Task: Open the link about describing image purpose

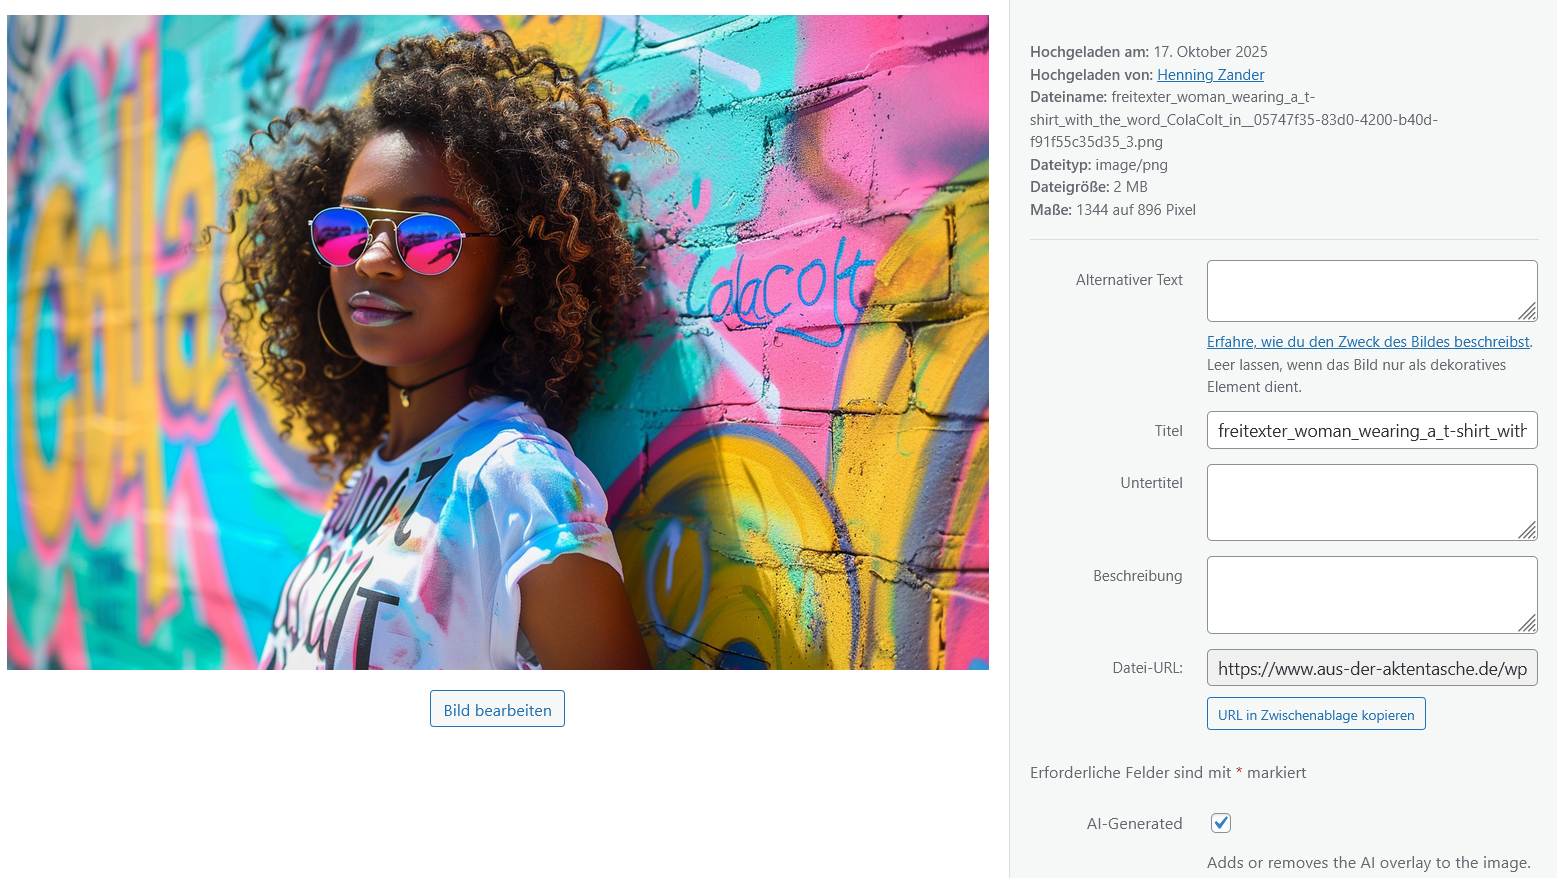Action: [x=1368, y=342]
